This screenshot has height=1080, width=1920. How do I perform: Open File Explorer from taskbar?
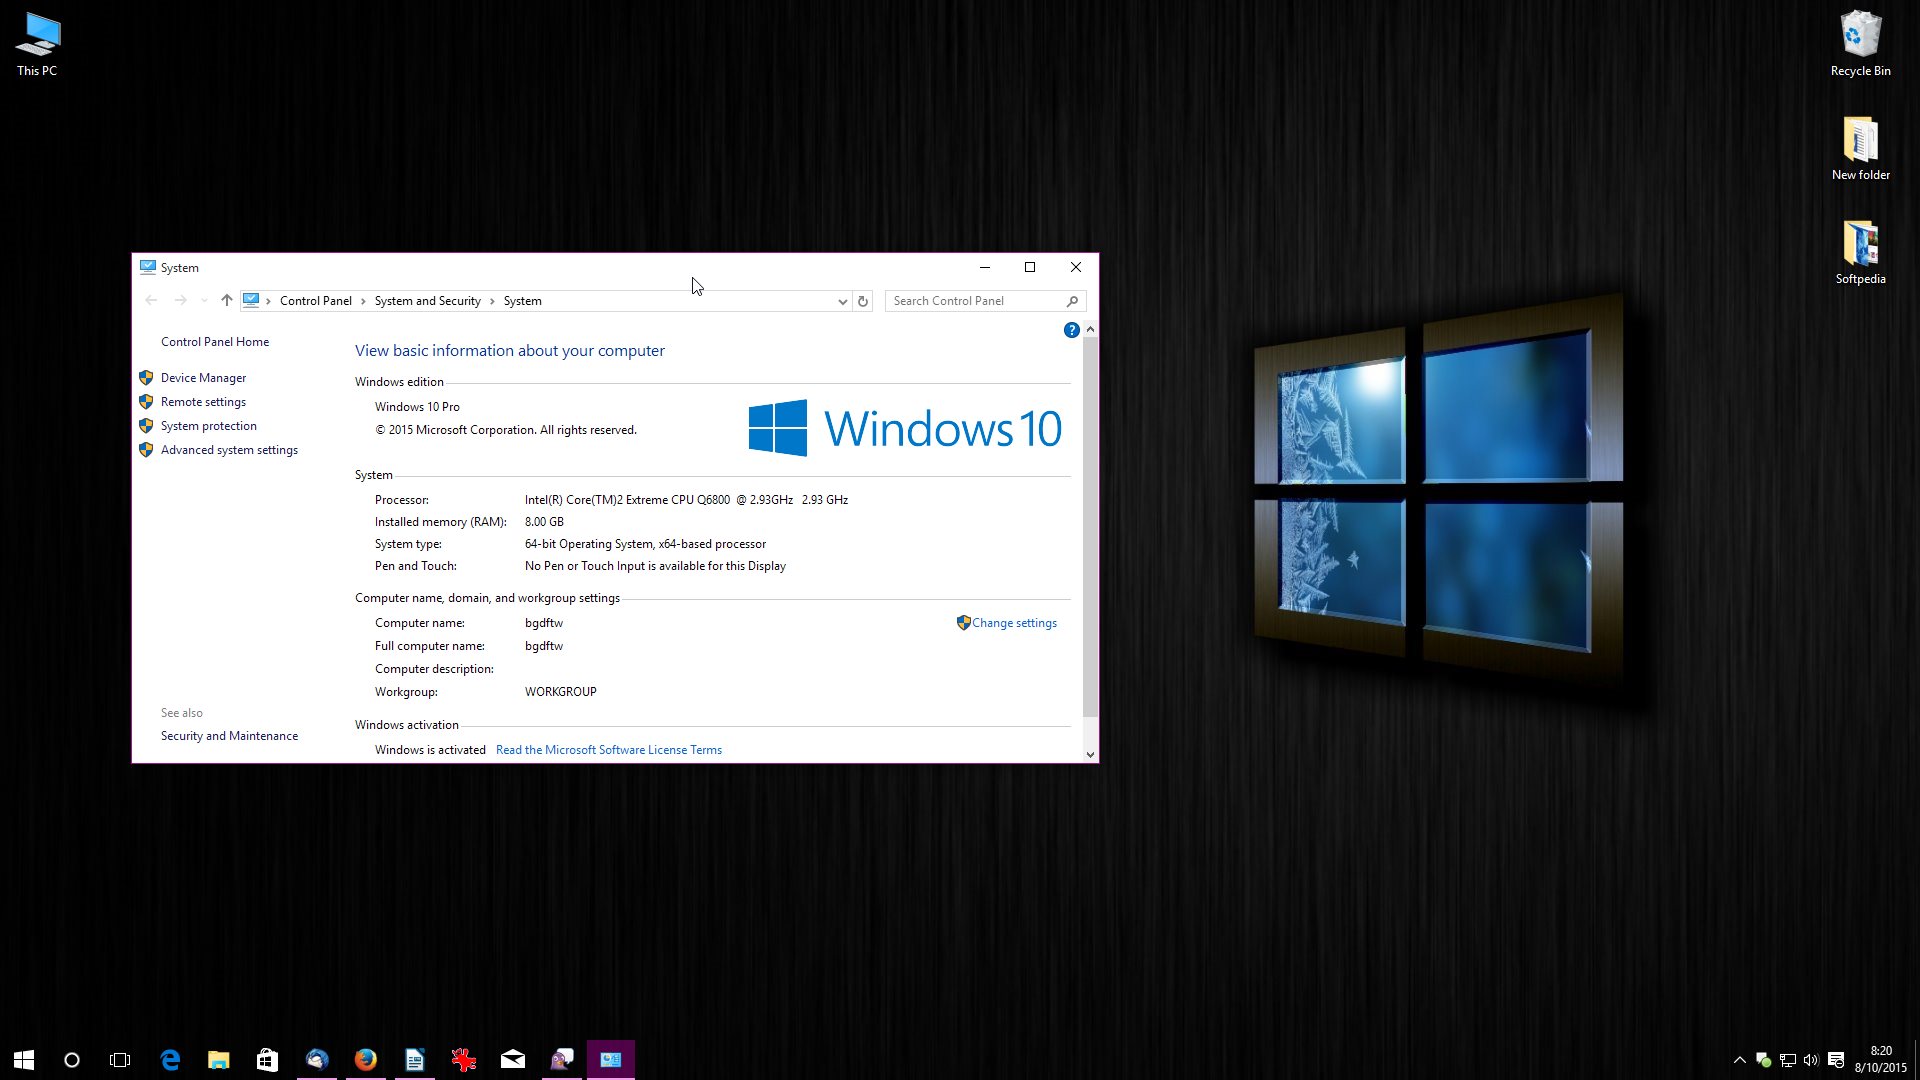(219, 1060)
